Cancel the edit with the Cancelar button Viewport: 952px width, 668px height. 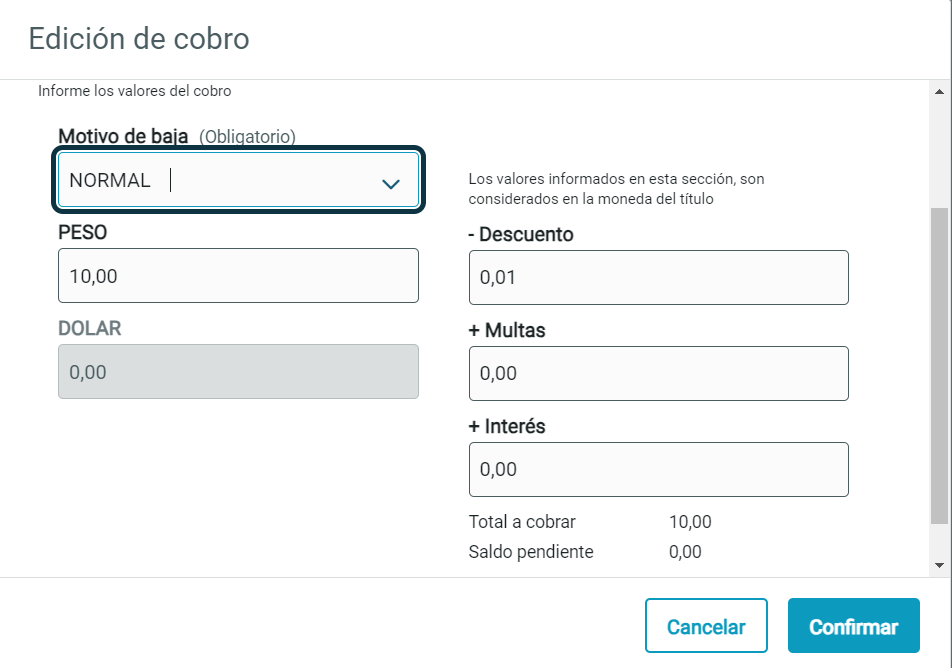[706, 626]
